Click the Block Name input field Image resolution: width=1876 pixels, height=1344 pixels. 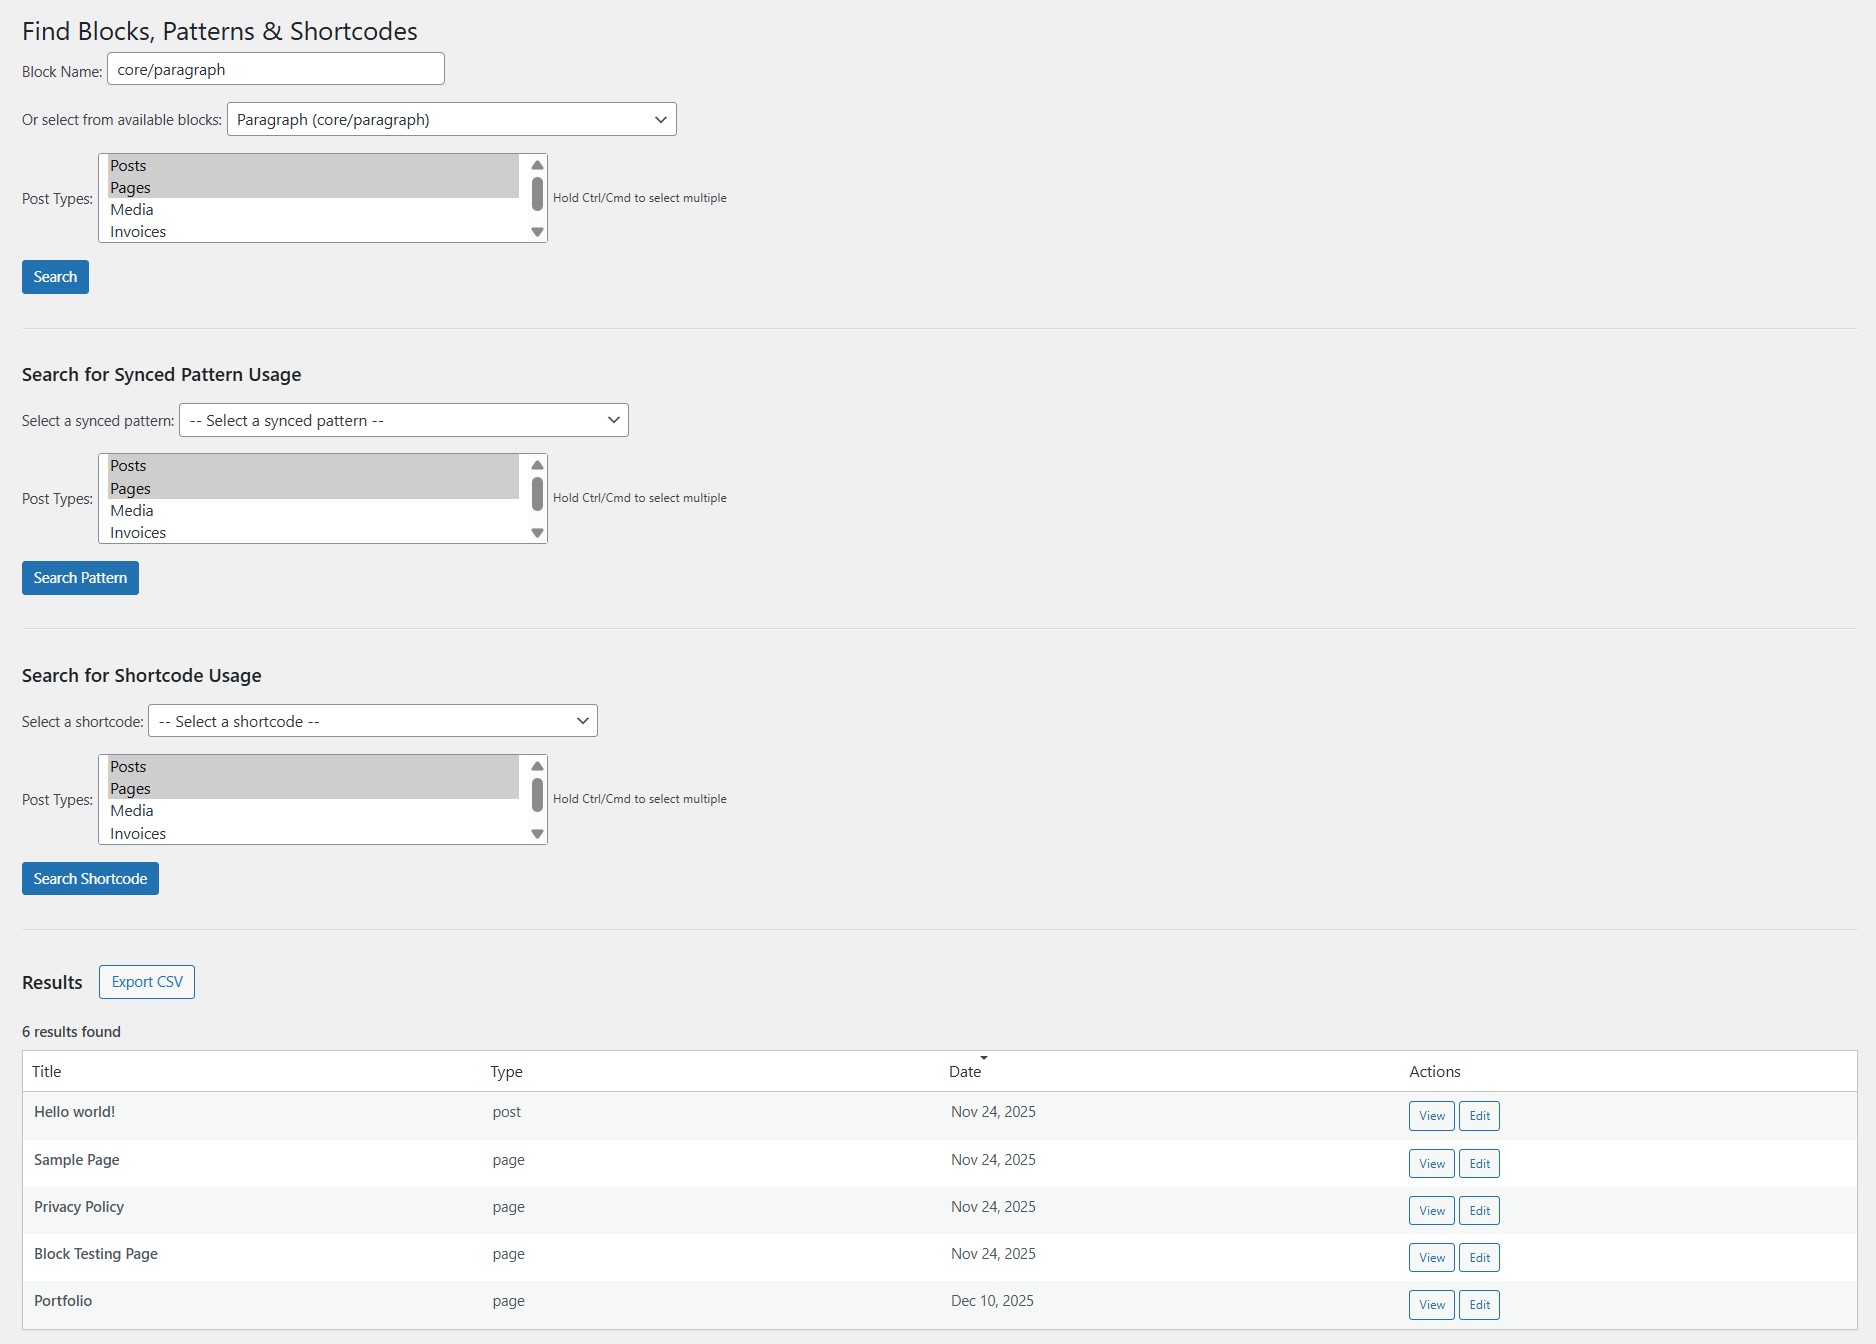coord(275,69)
